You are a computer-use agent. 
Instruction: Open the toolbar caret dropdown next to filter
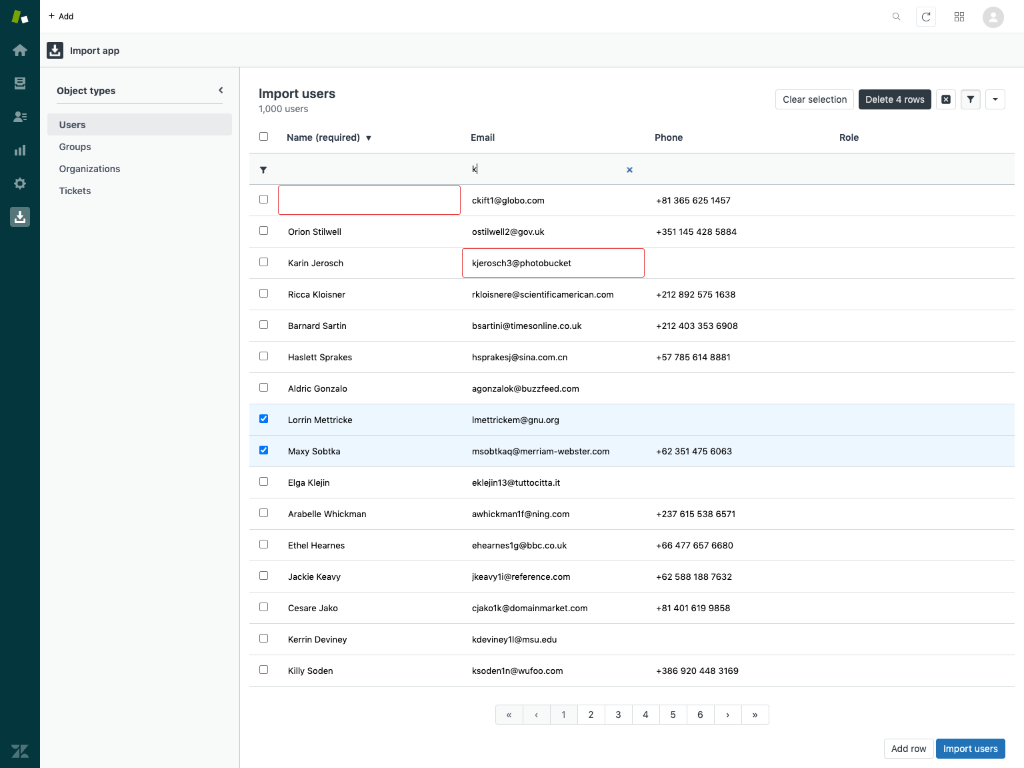tap(996, 99)
